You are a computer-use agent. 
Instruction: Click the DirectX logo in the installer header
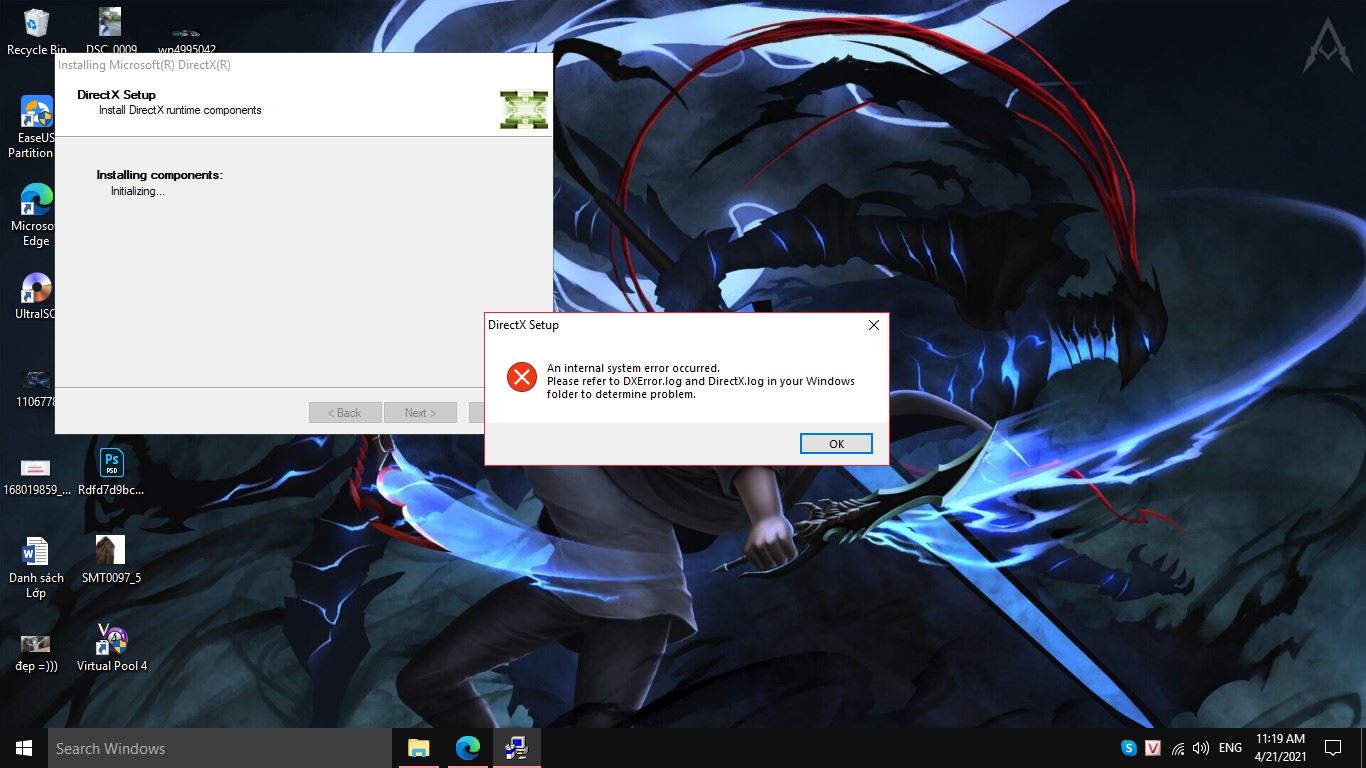point(523,110)
